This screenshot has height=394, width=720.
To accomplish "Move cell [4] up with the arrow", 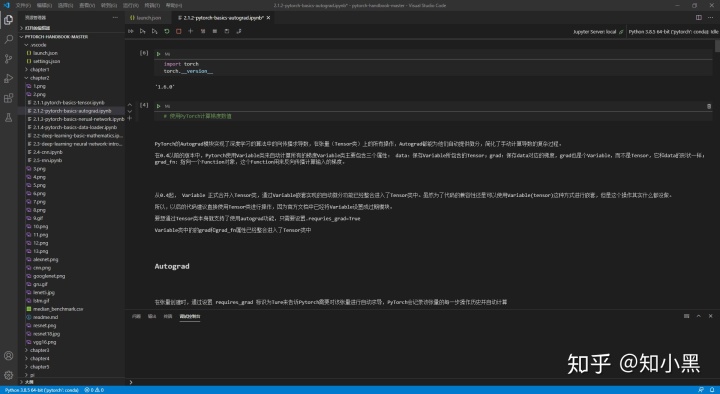I will (x=129, y=105).
